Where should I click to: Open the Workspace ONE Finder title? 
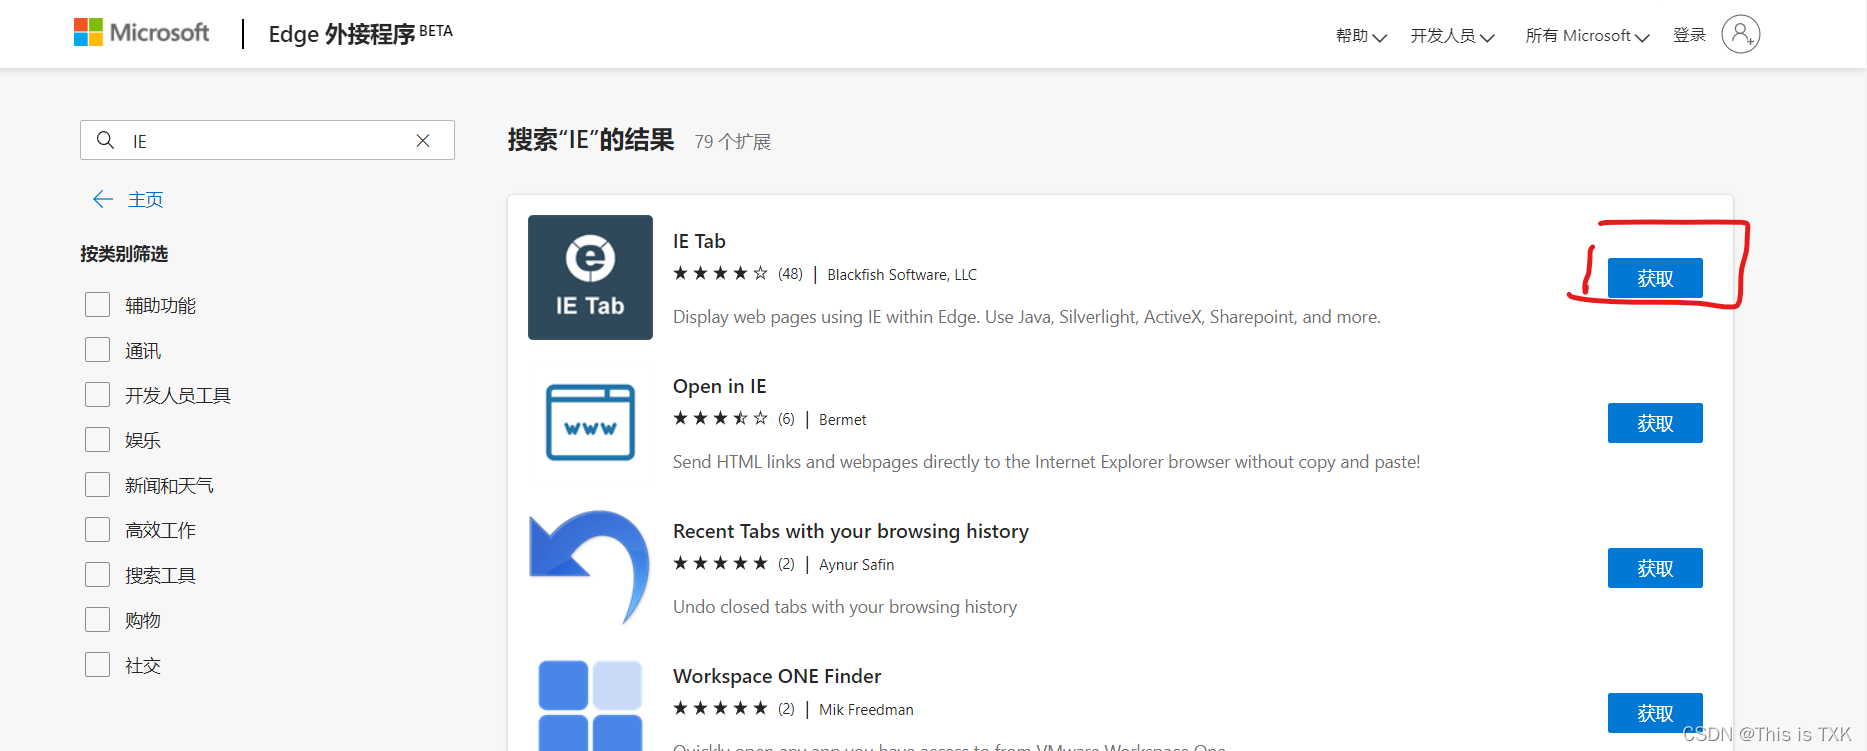pyautogui.click(x=777, y=676)
